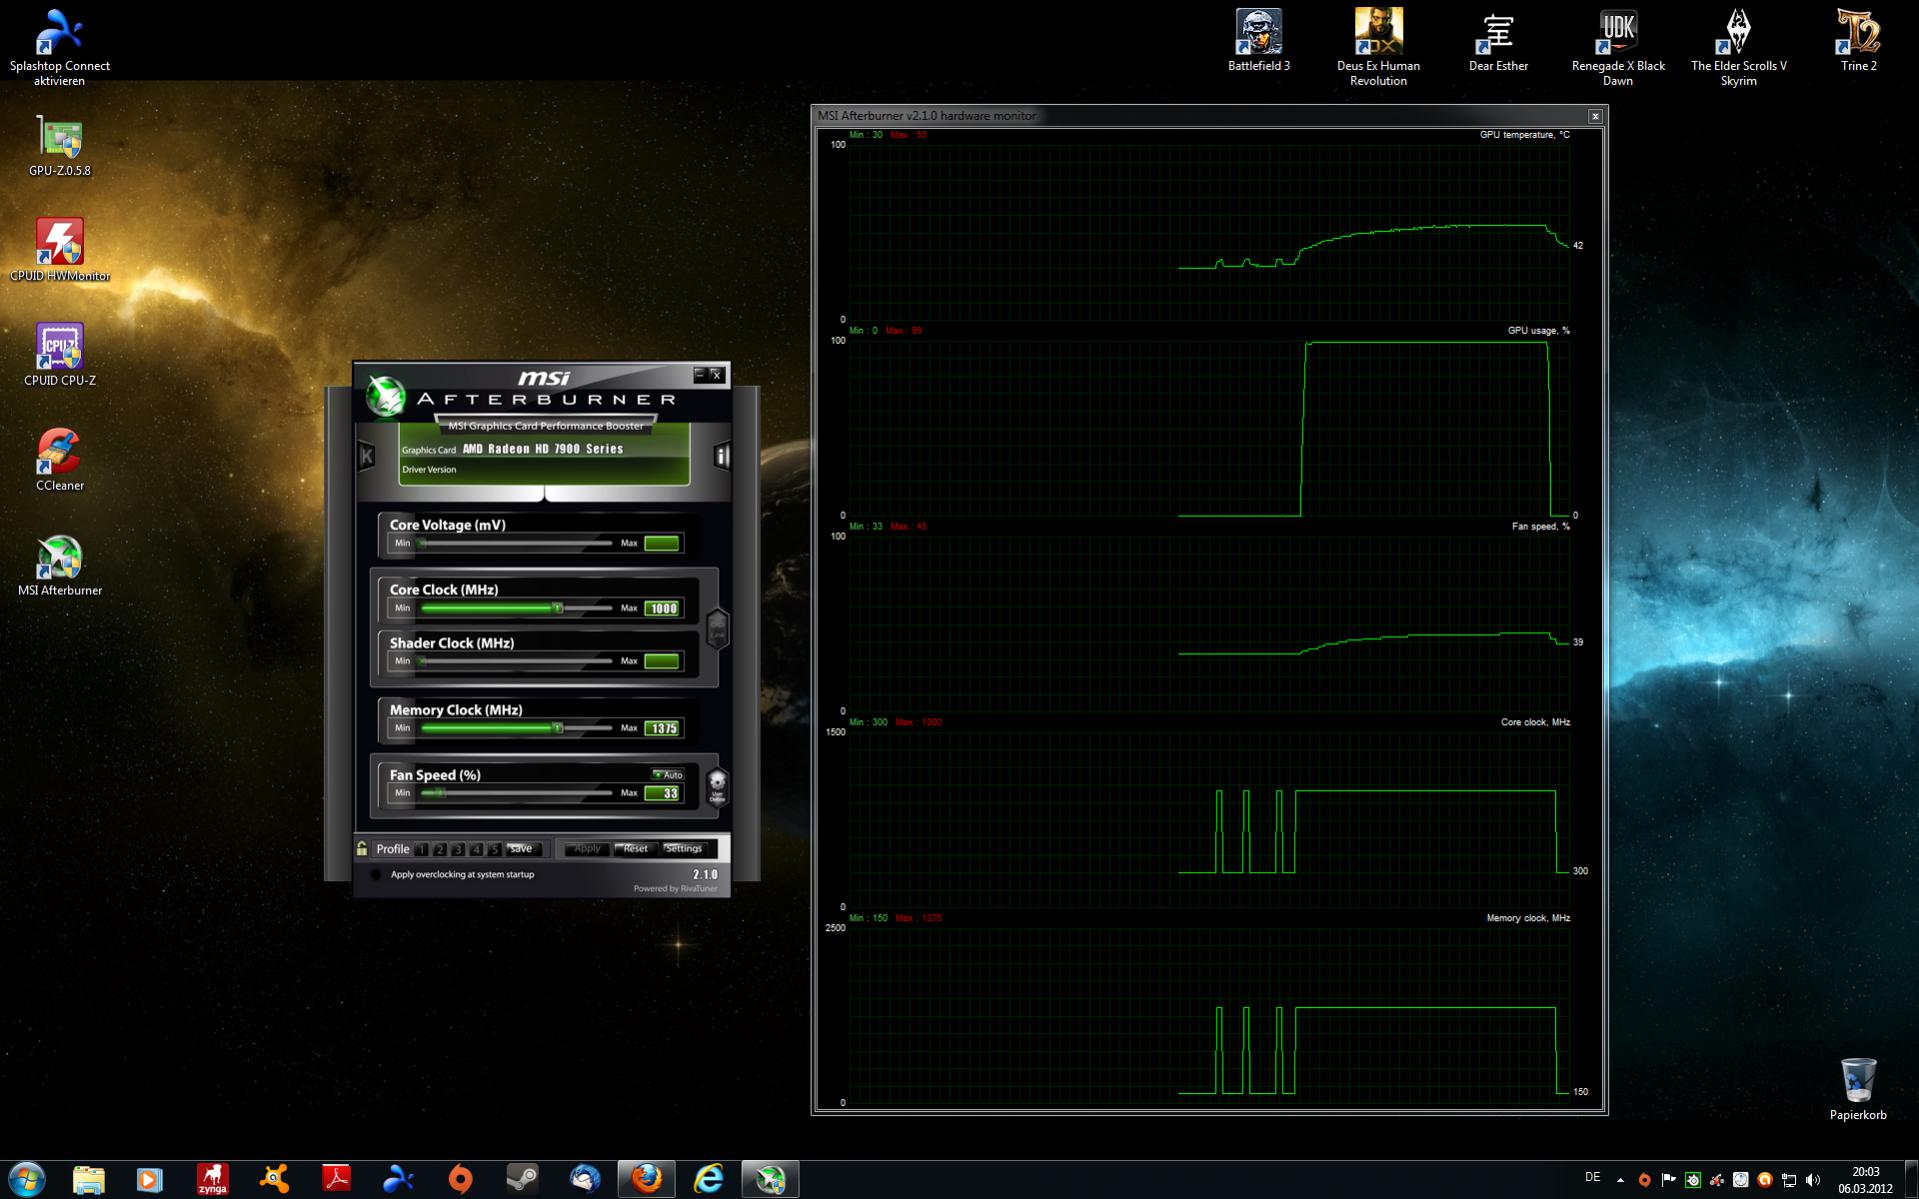This screenshot has width=1919, height=1199.
Task: Click the Afterburner profile lock icon
Action: coord(362,849)
